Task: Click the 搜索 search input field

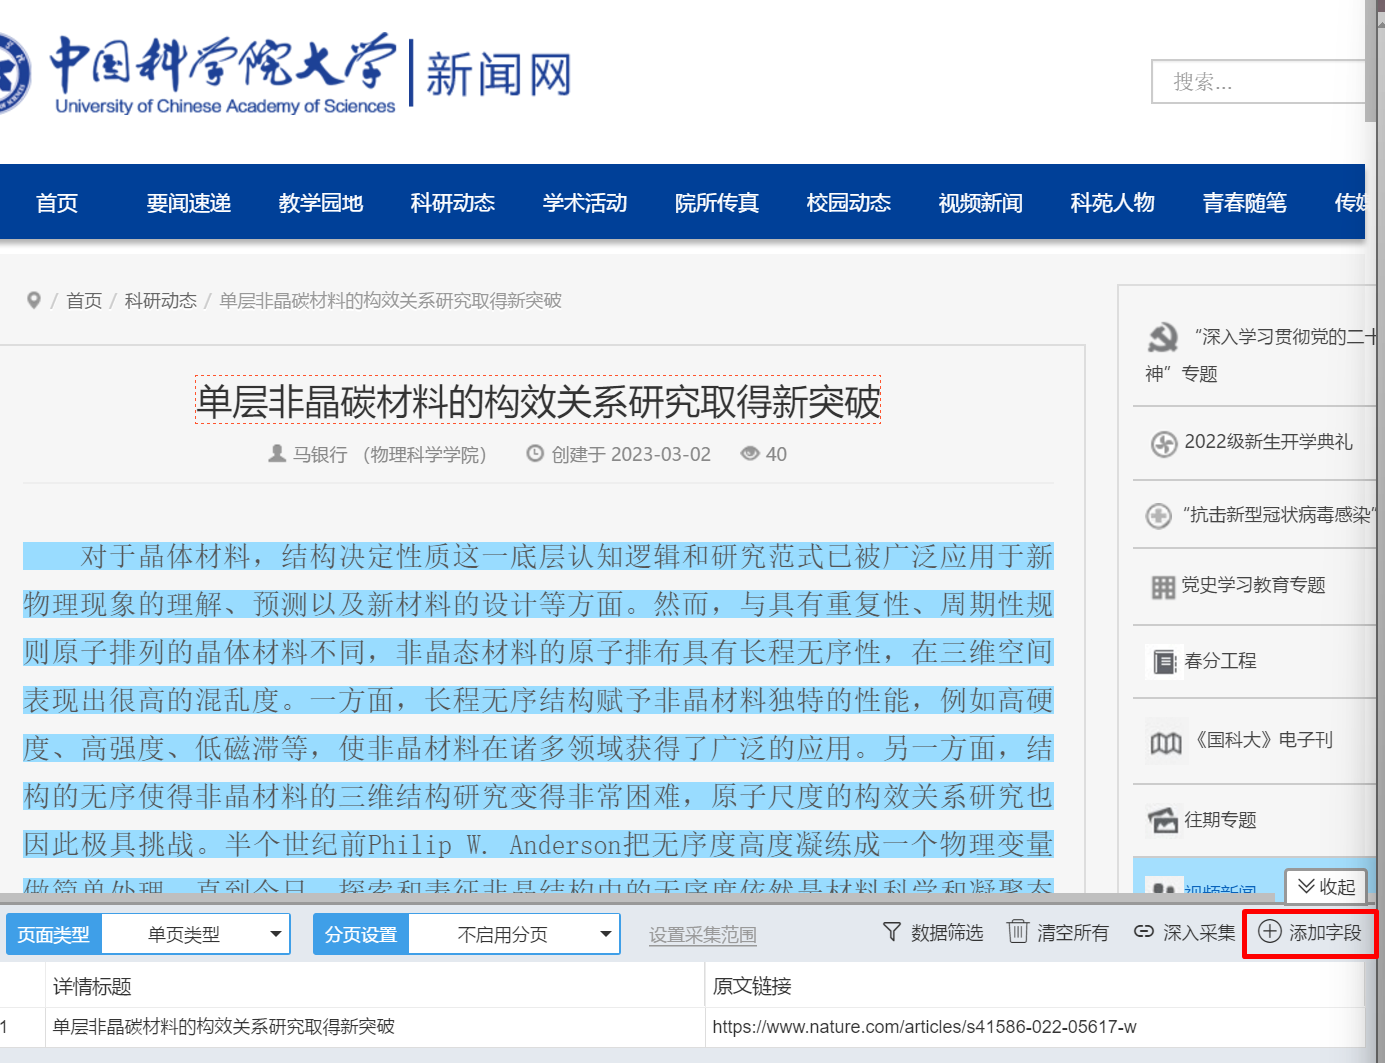Action: click(x=1258, y=82)
